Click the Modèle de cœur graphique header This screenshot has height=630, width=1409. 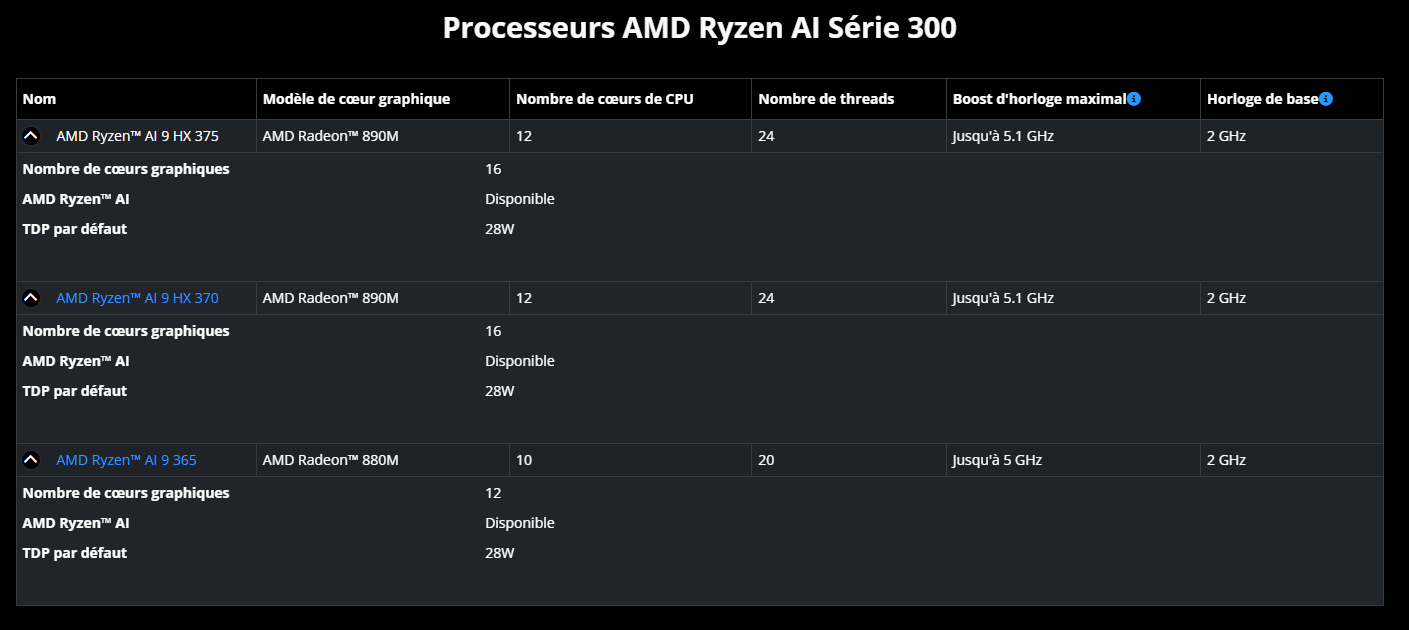click(356, 99)
